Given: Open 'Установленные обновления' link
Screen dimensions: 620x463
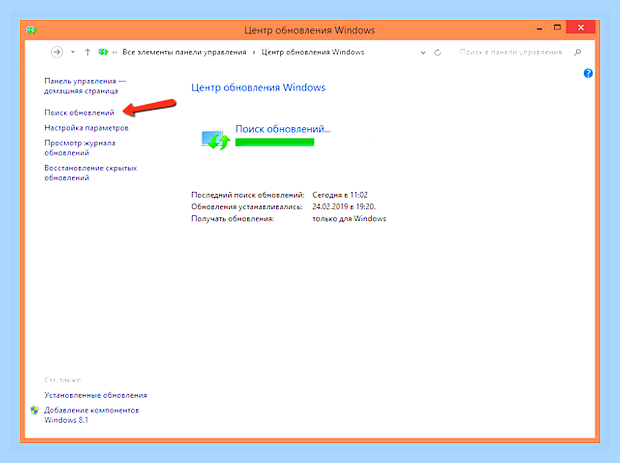Looking at the screenshot, I should tap(96, 395).
